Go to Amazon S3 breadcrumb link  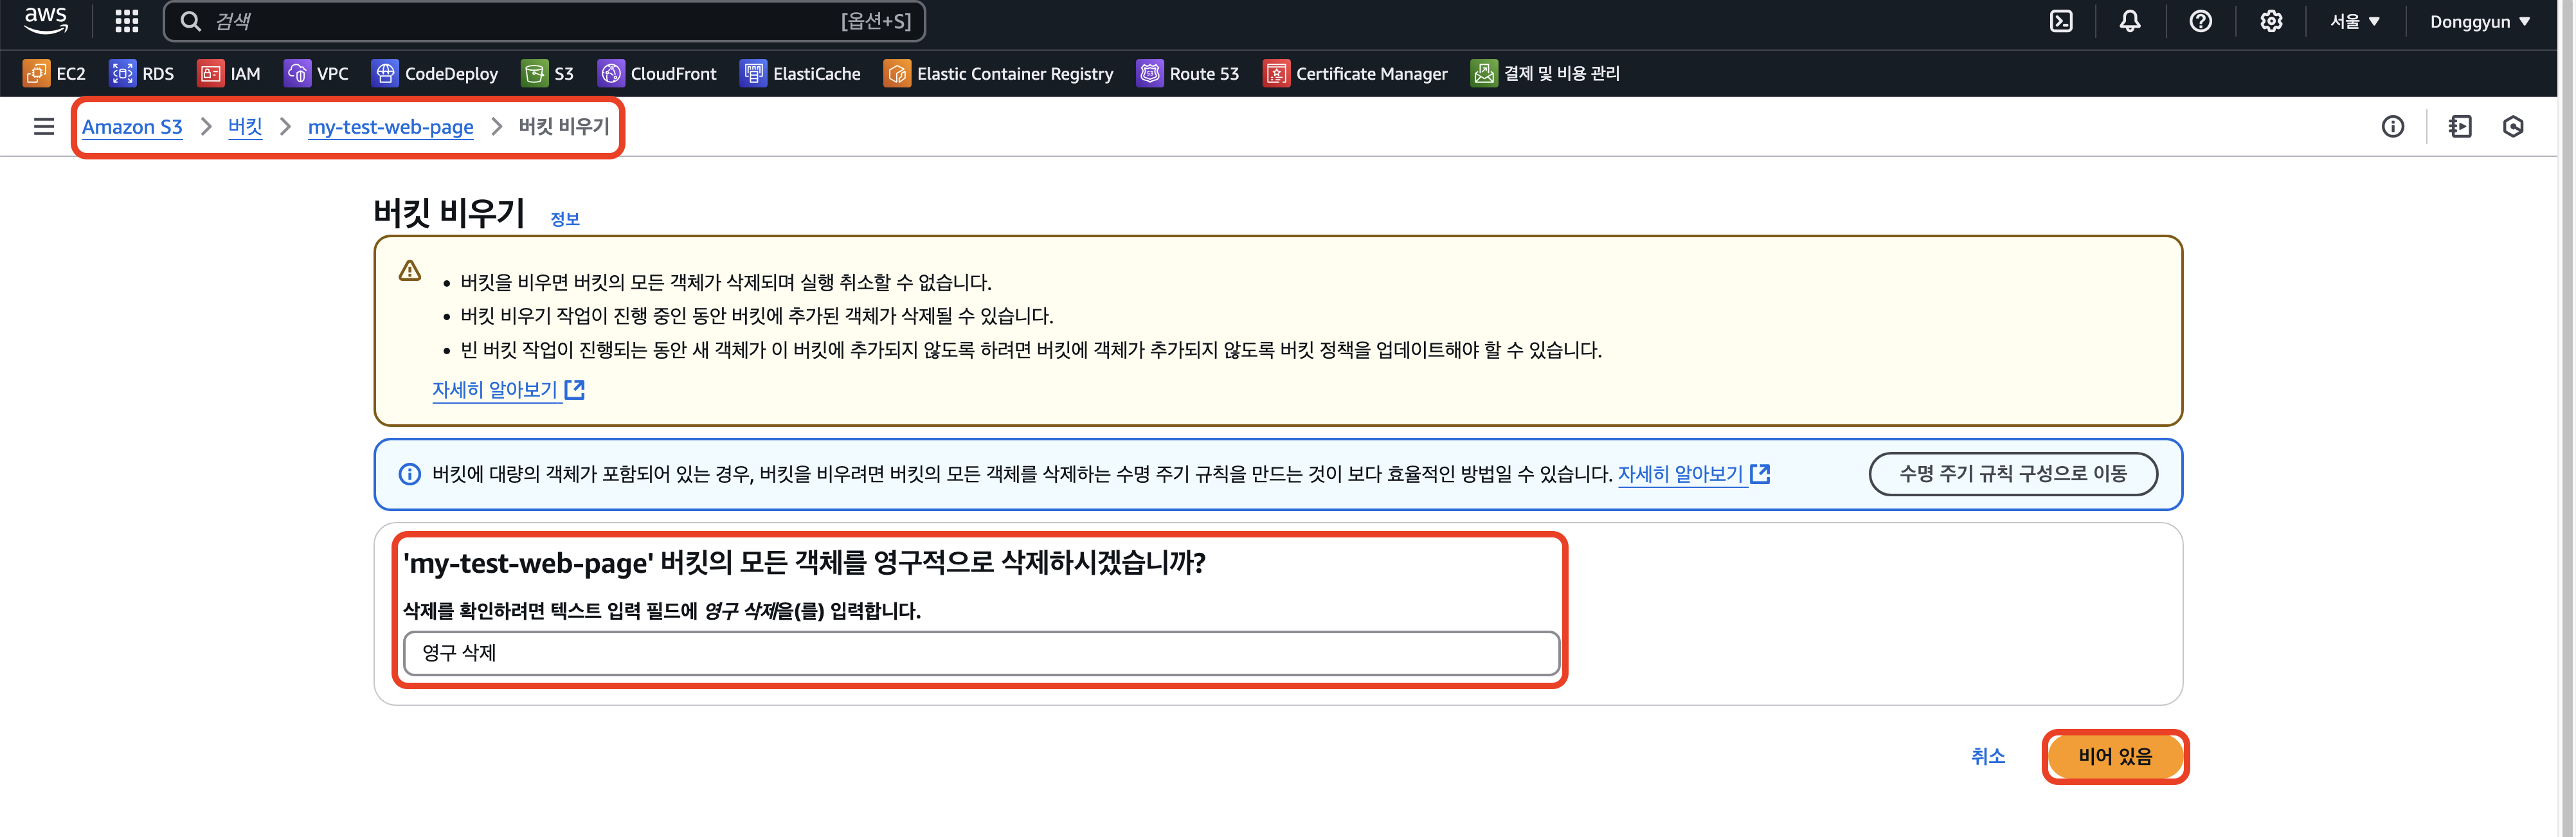132,126
